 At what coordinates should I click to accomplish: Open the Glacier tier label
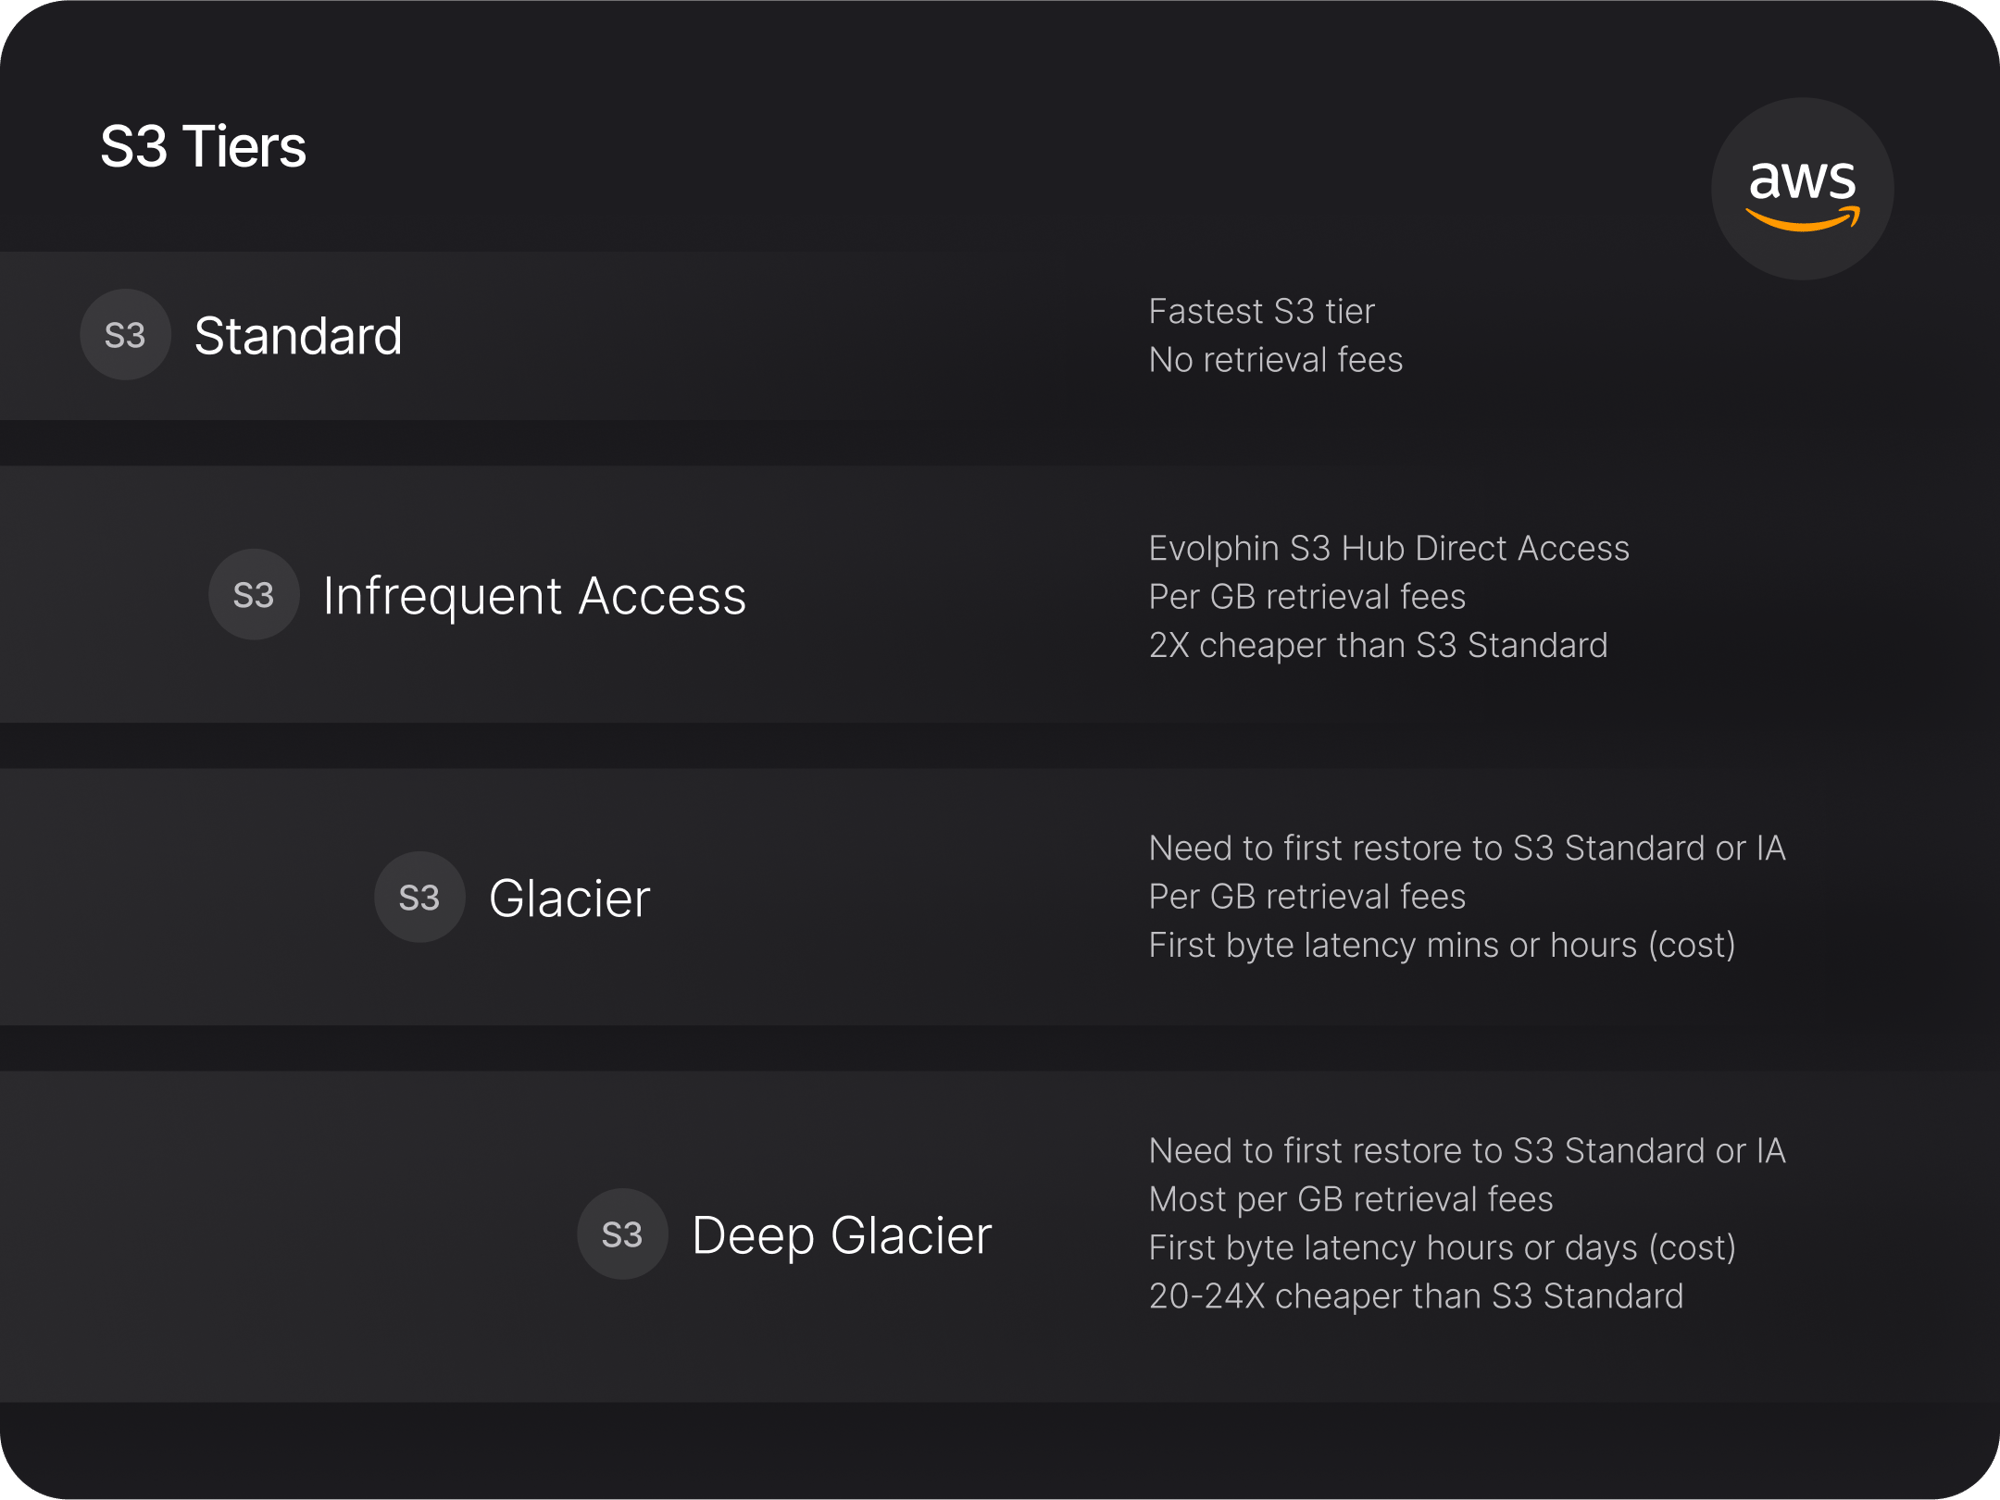click(x=569, y=897)
